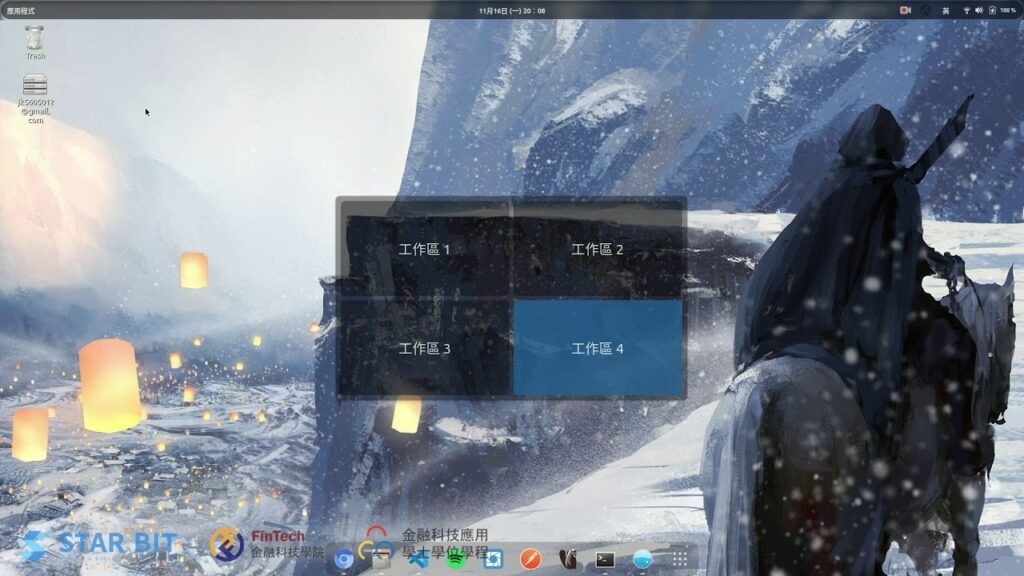Launch Chromium browser from the dock
The image size is (1024, 576).
[x=344, y=559]
